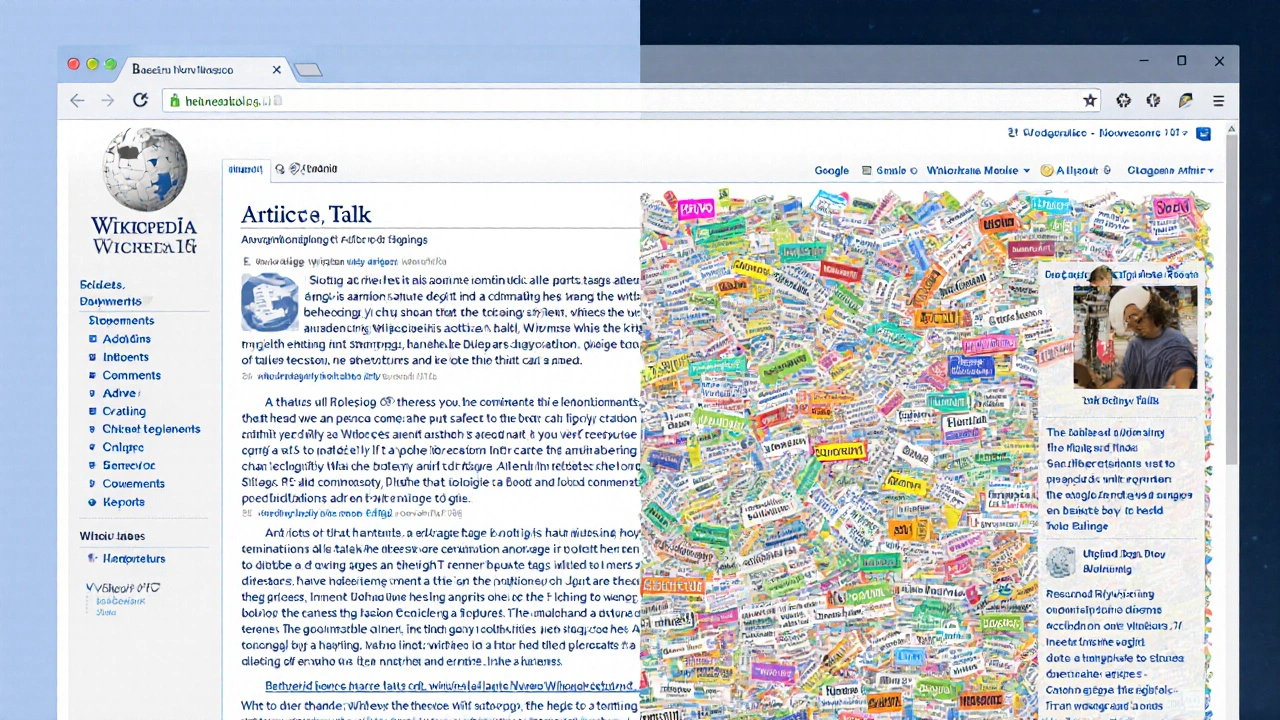Open the Reports link in the sidebar

click(x=124, y=502)
